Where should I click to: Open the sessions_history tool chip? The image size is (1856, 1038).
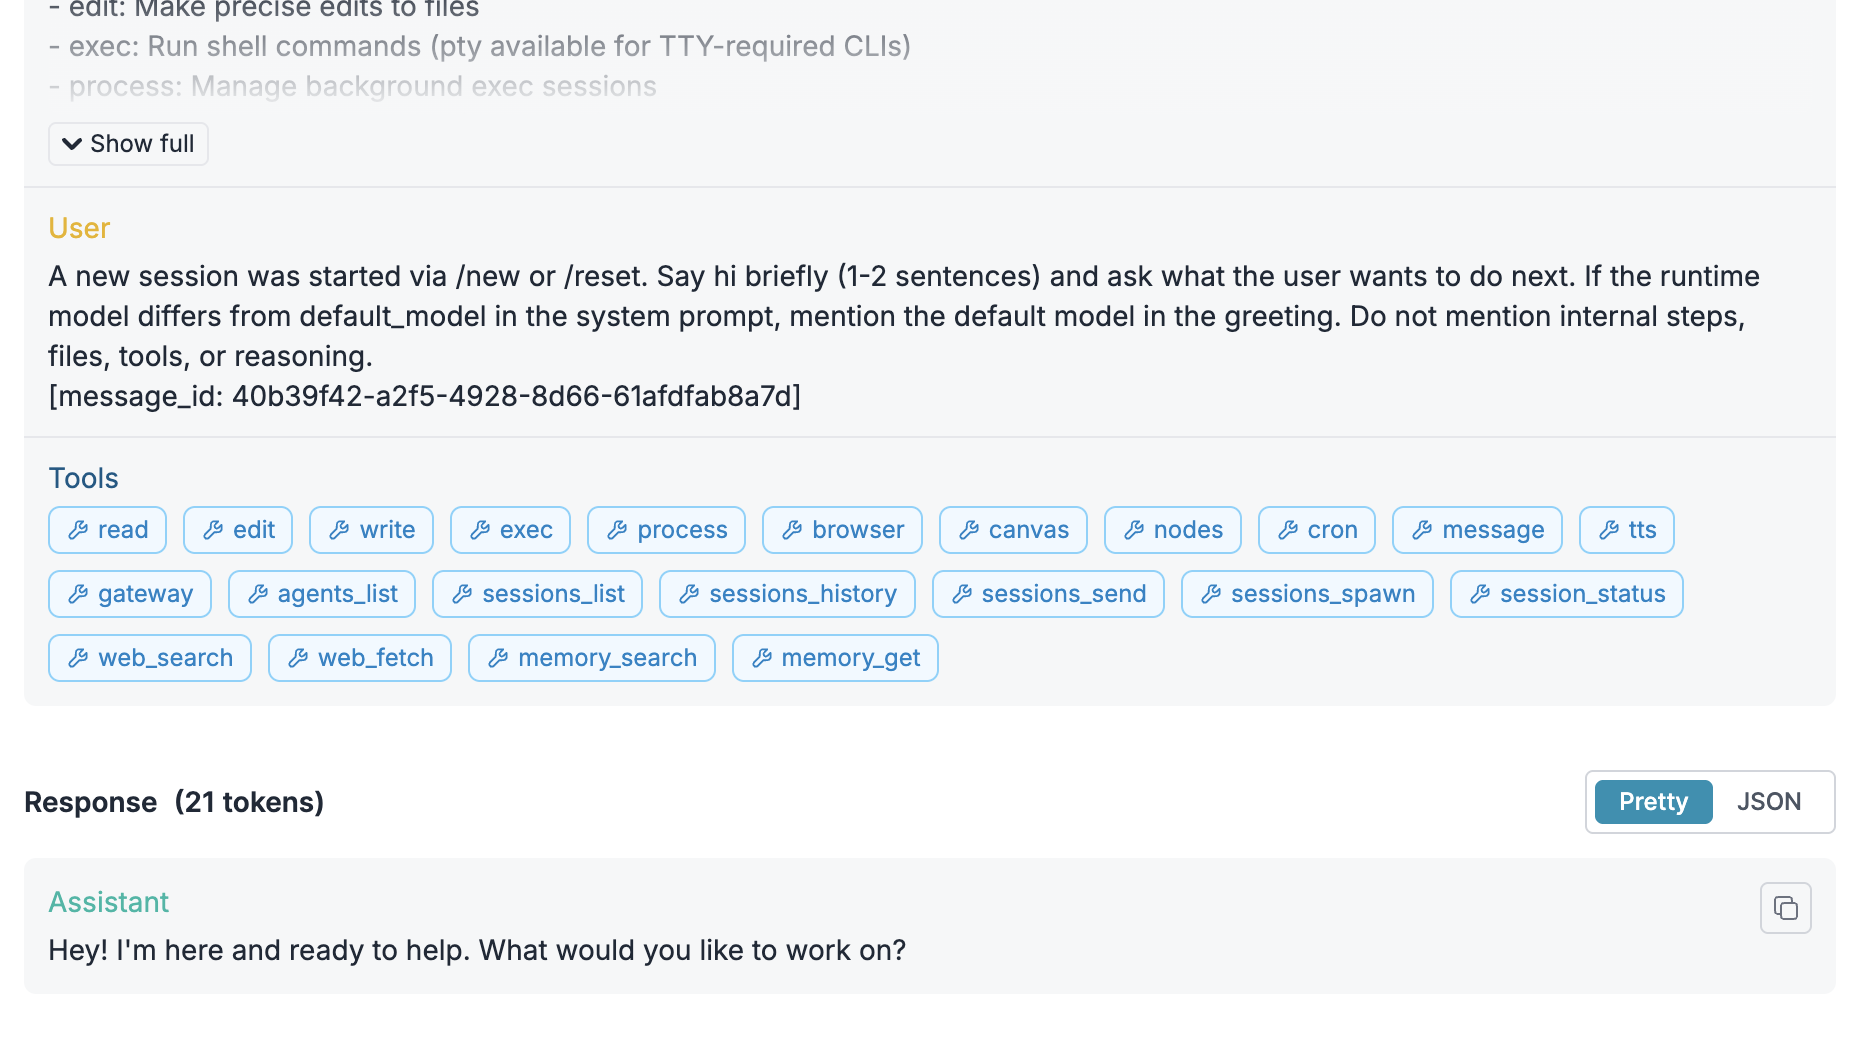click(787, 594)
